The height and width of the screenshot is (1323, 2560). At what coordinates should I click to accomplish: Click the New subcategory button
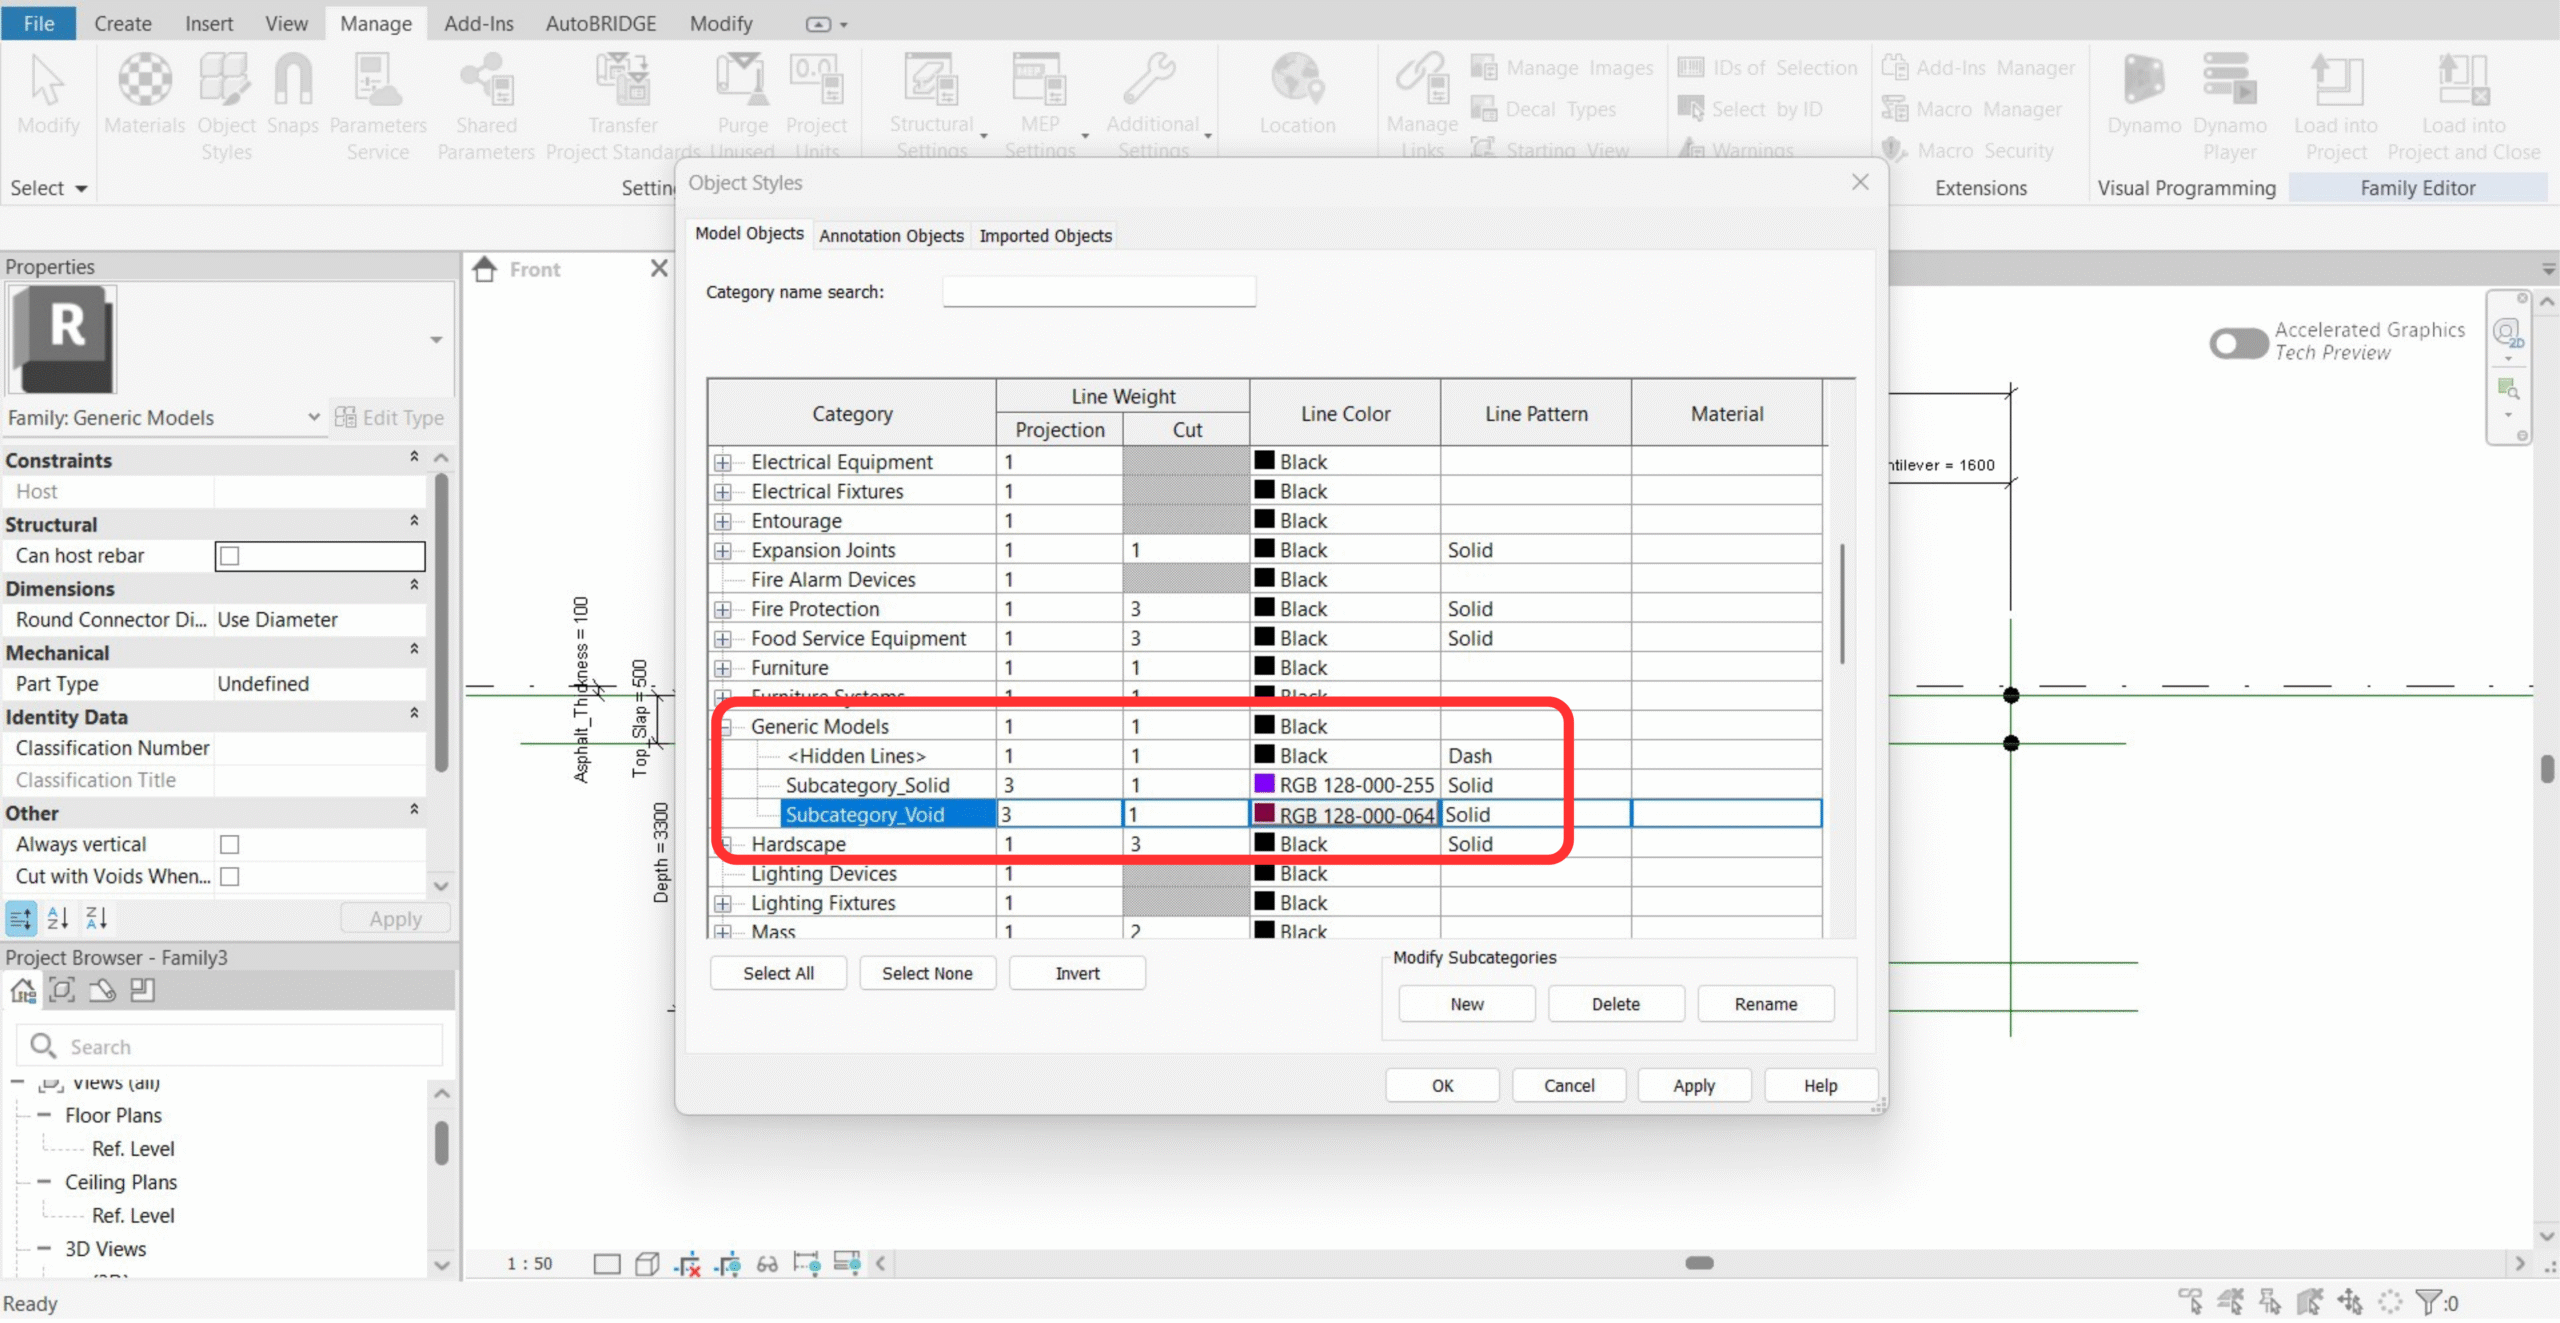(x=1466, y=1004)
